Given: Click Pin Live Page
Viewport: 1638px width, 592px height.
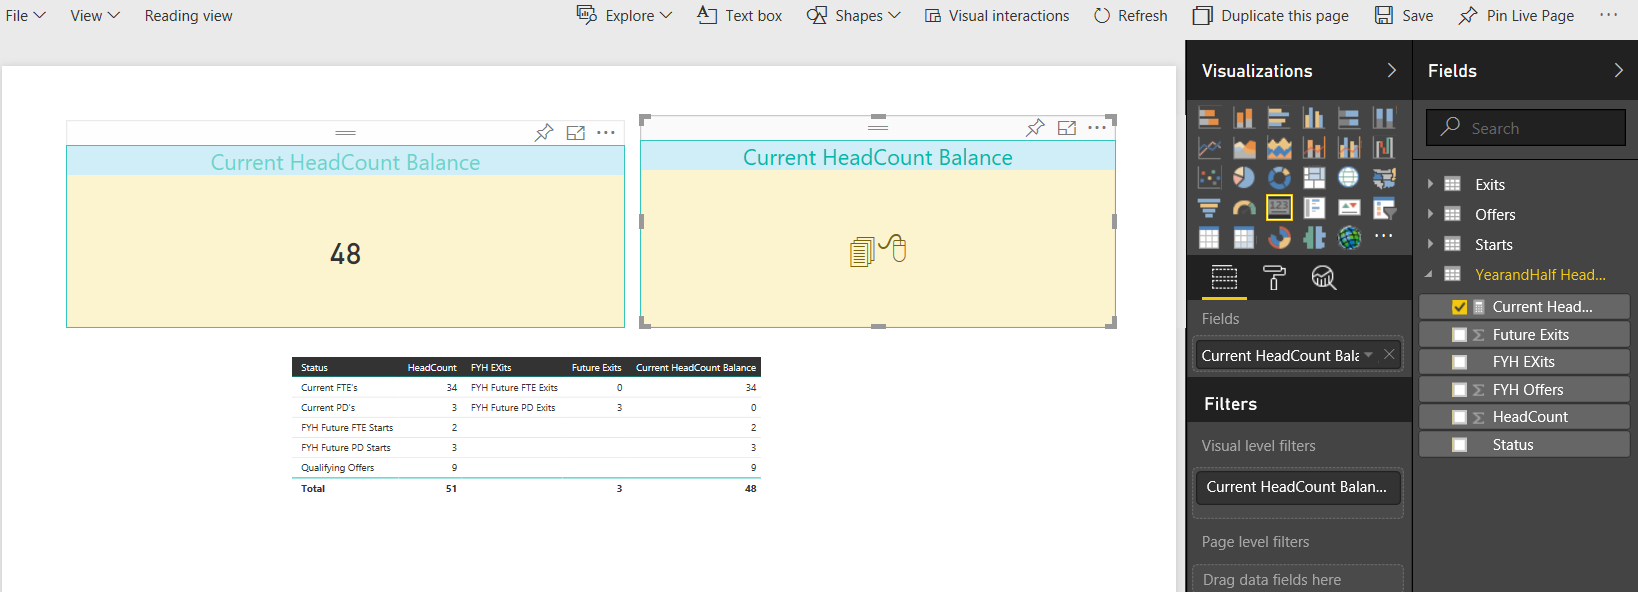Looking at the screenshot, I should (1517, 15).
